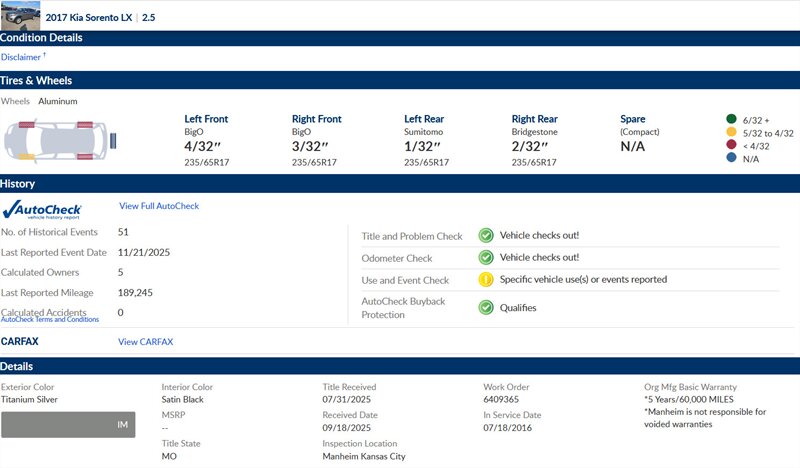Open the View CARFAX link

[x=145, y=342]
